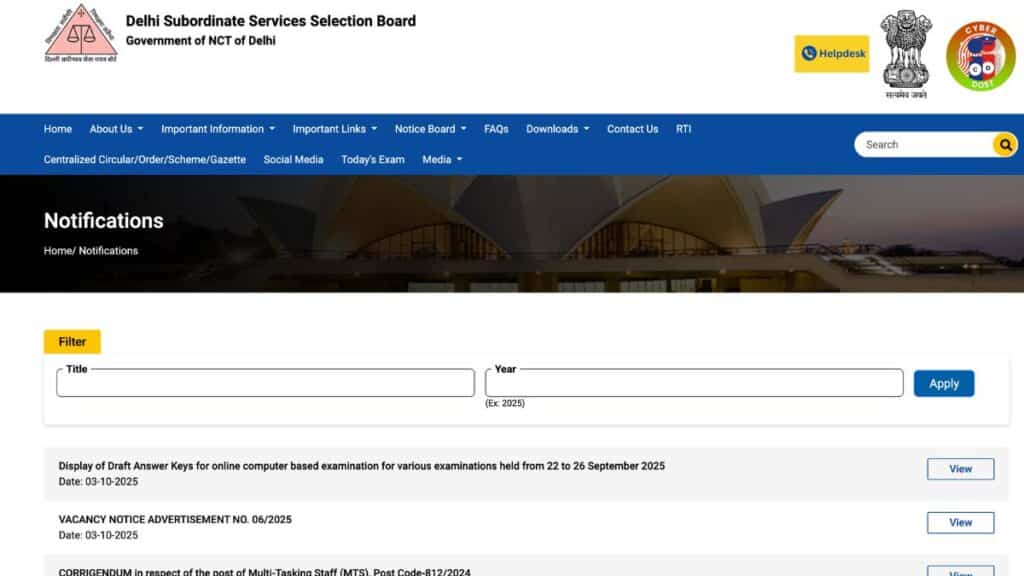Go to the FAQs menu item
Screen dimensions: 1024x576
pyautogui.click(x=496, y=129)
